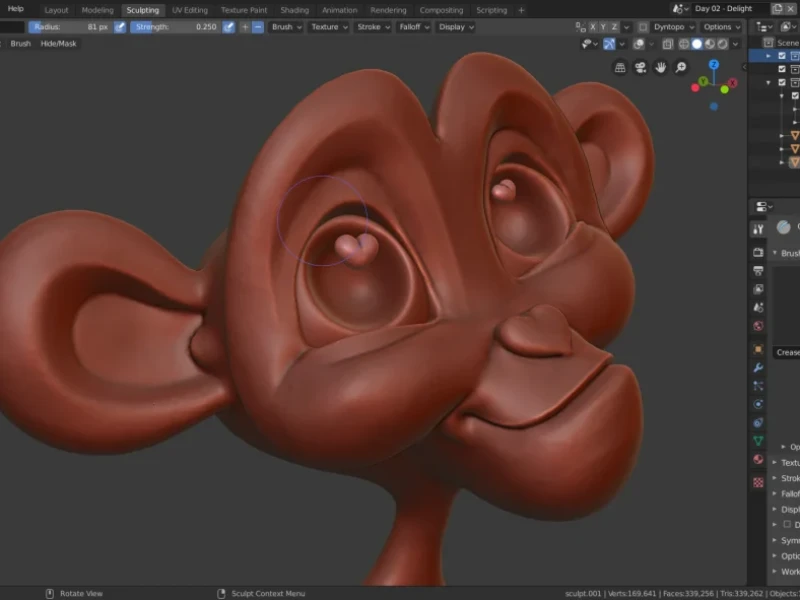Switch to the UV Editing workspace tab
Viewport: 800px width, 600px height.
pyautogui.click(x=190, y=10)
